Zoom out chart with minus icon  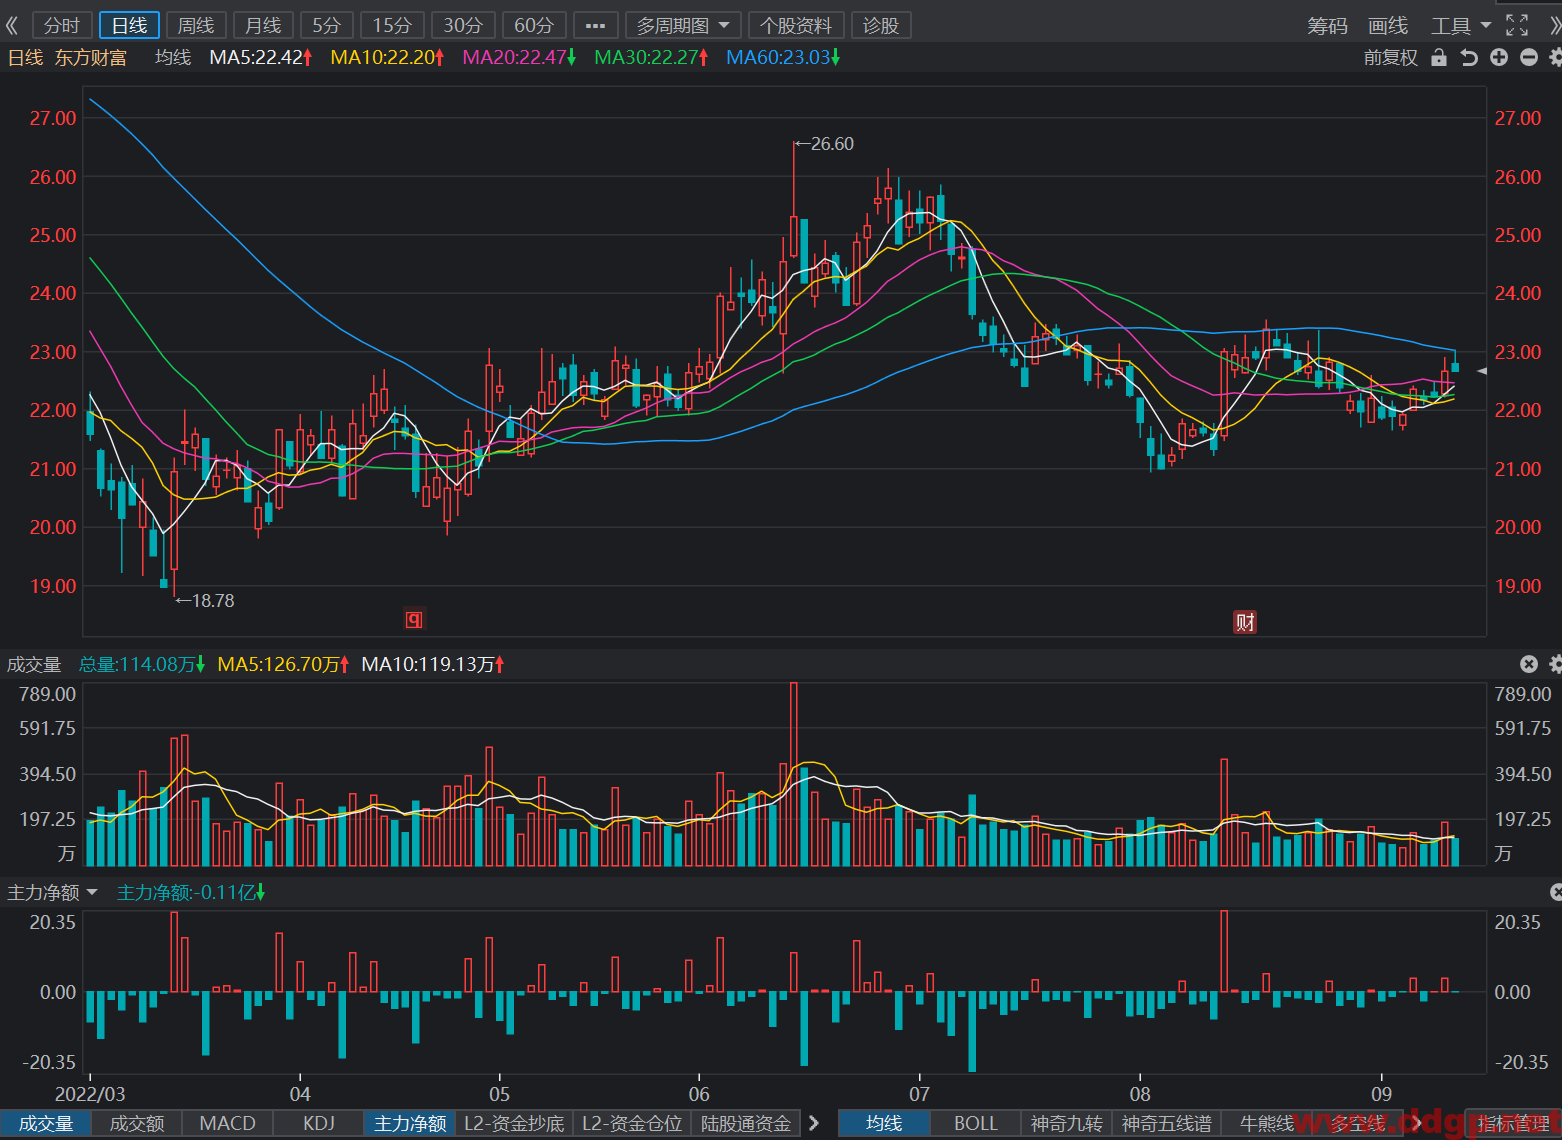tap(1529, 57)
